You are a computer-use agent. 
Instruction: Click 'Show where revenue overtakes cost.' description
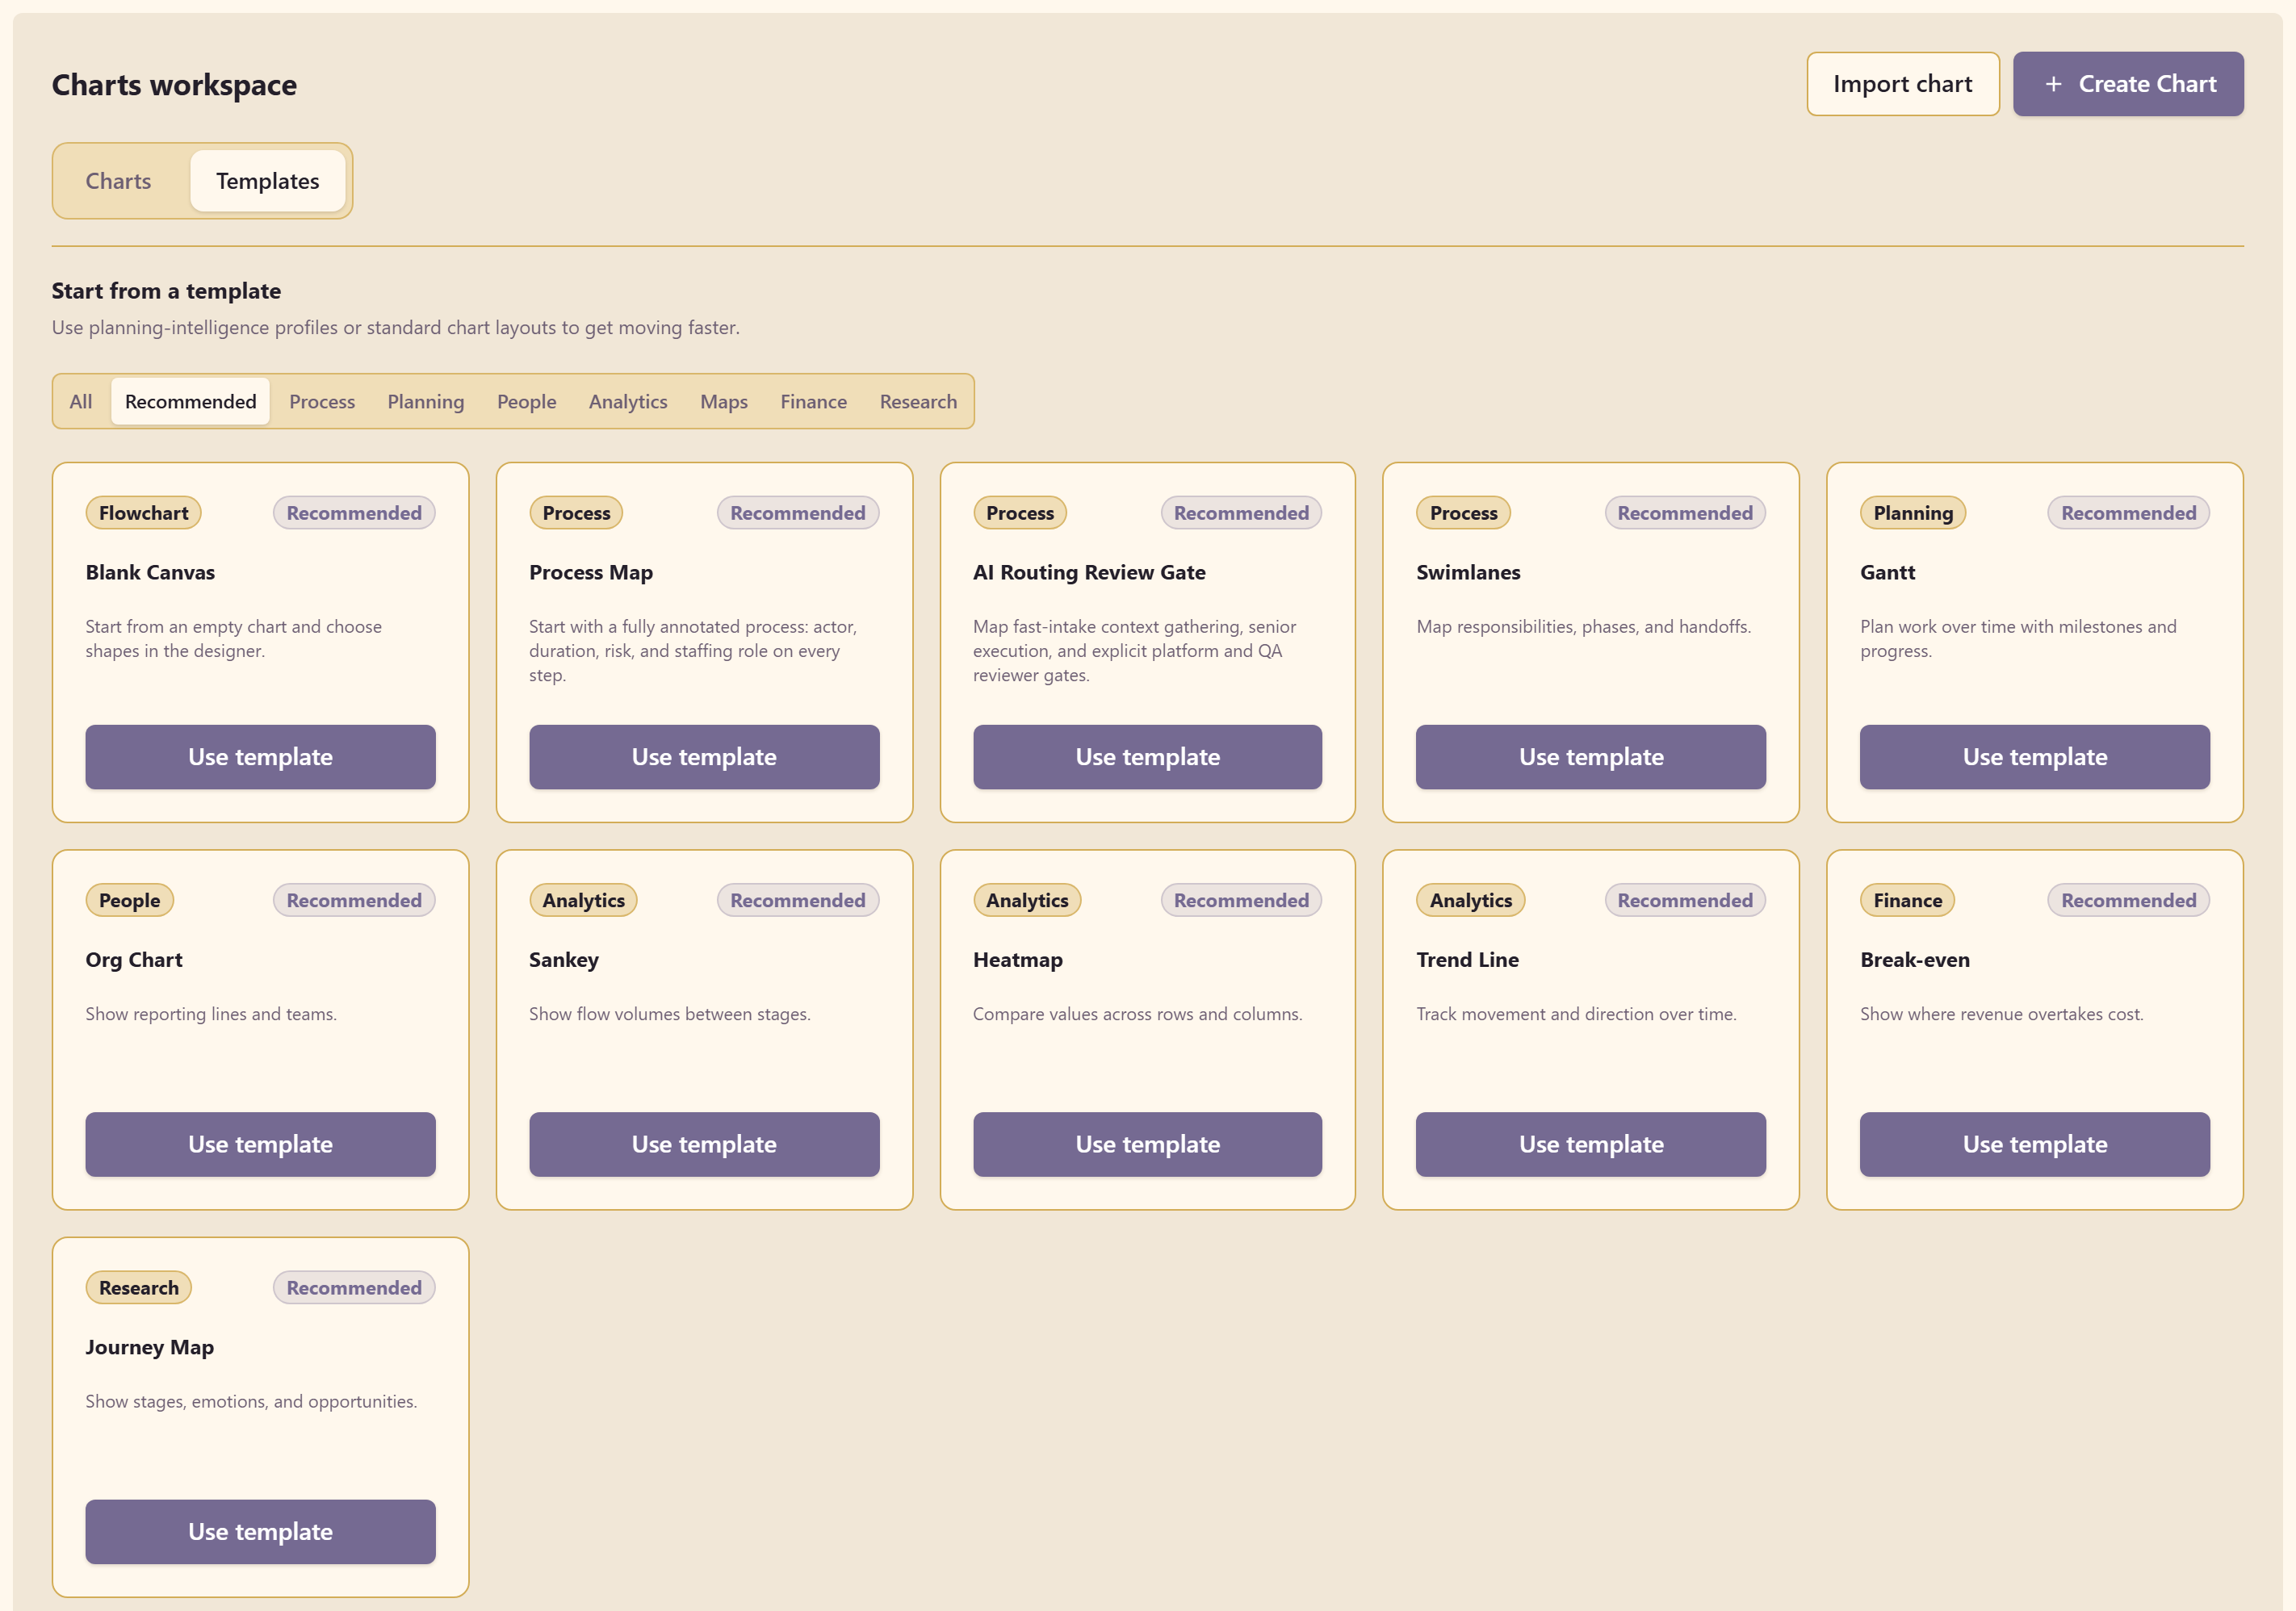pos(2001,1014)
